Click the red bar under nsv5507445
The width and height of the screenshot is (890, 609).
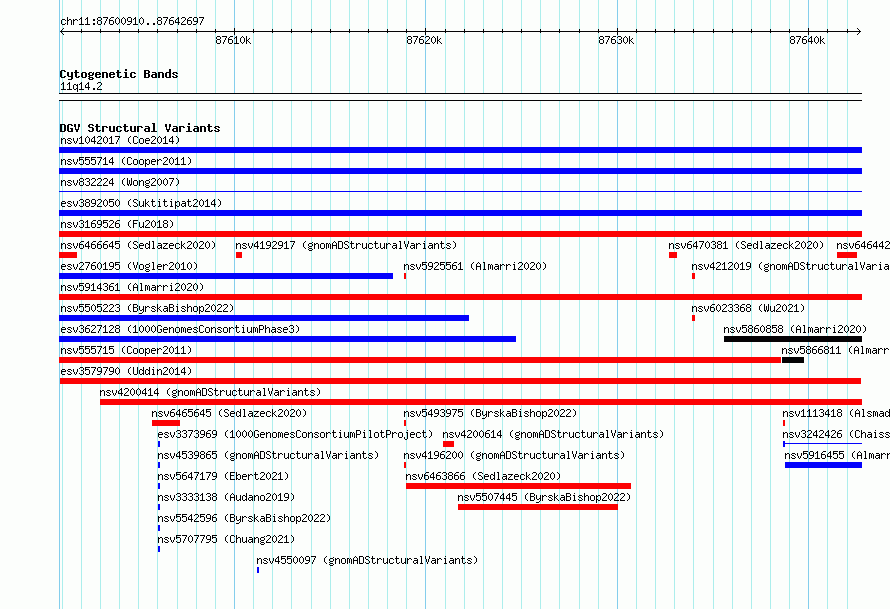538,507
